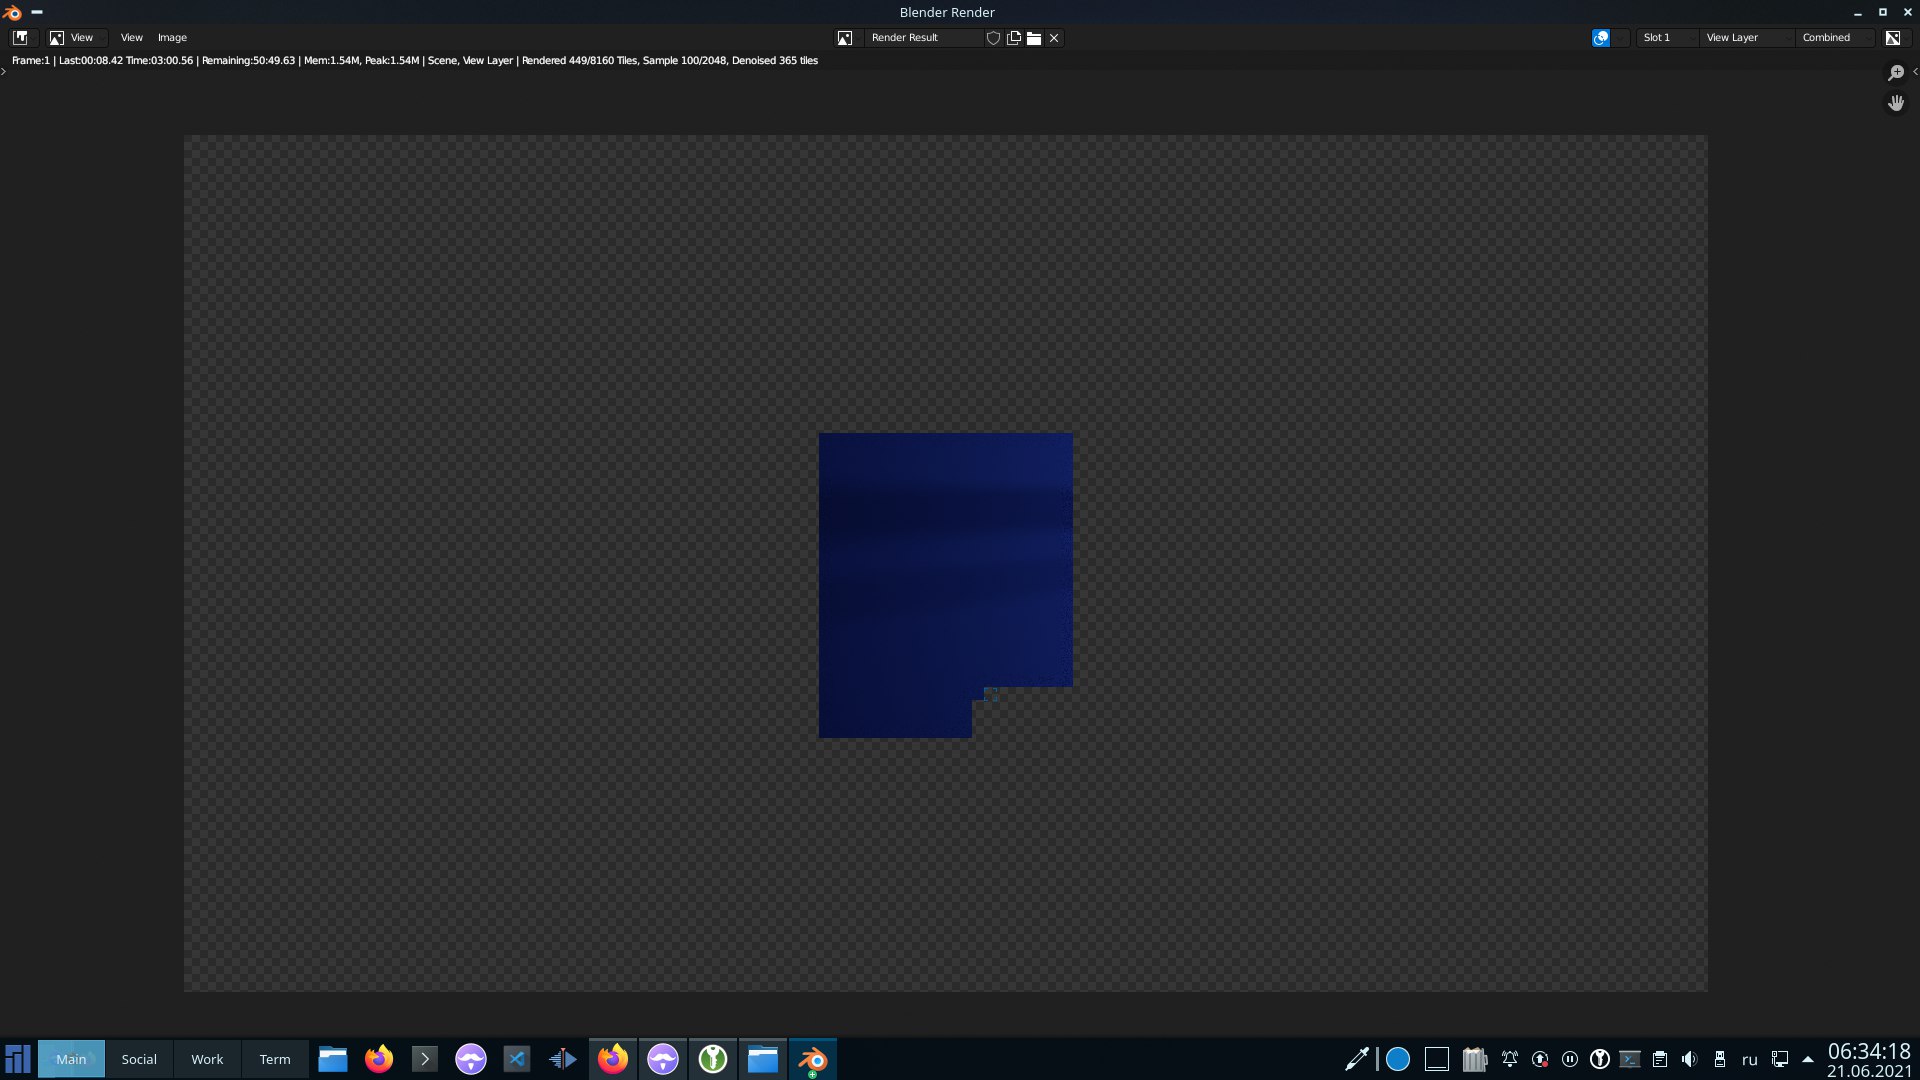Screen dimensions: 1920x1080
Task: Open the View menu
Action: point(132,37)
